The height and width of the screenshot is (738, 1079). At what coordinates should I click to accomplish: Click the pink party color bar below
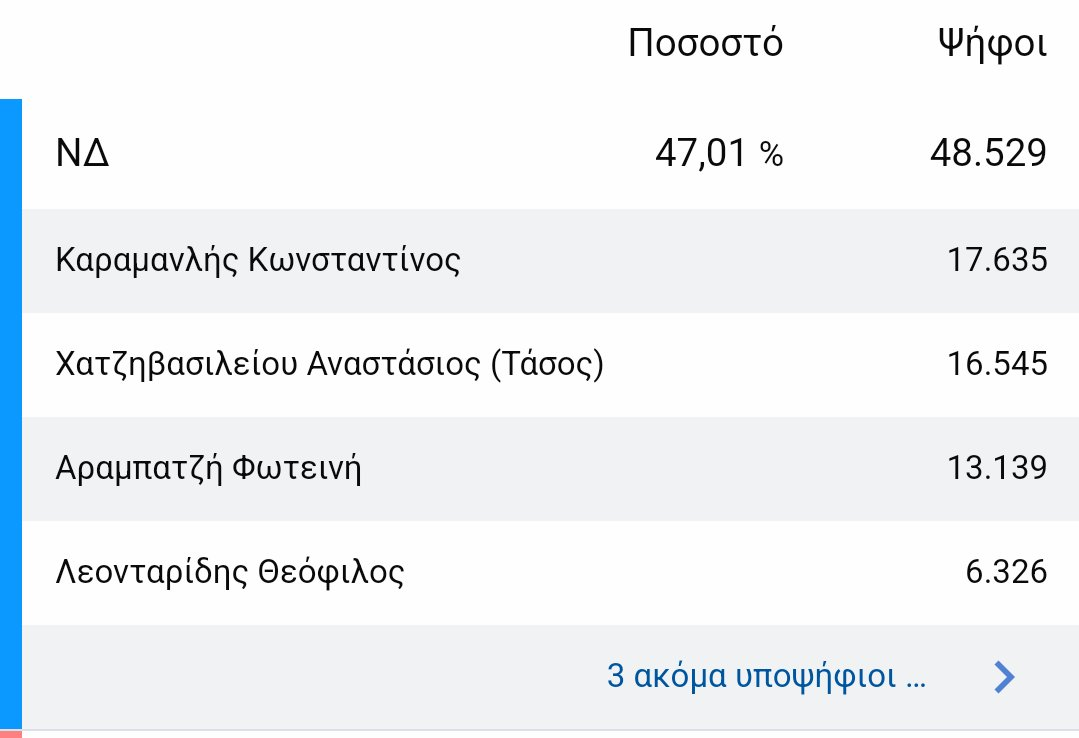coord(10,734)
